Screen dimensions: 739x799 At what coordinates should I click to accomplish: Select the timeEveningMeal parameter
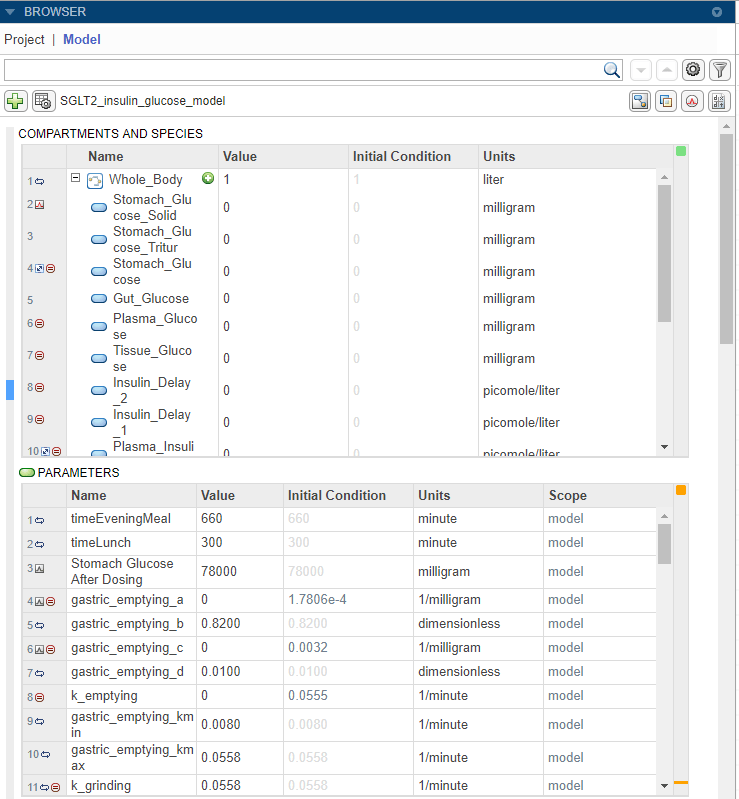tap(121, 519)
